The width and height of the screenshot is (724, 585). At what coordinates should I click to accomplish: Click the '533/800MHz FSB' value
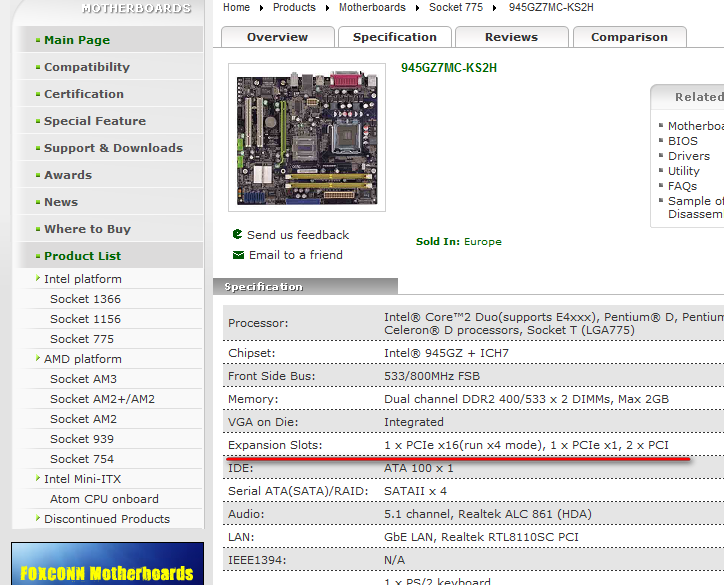pos(432,376)
